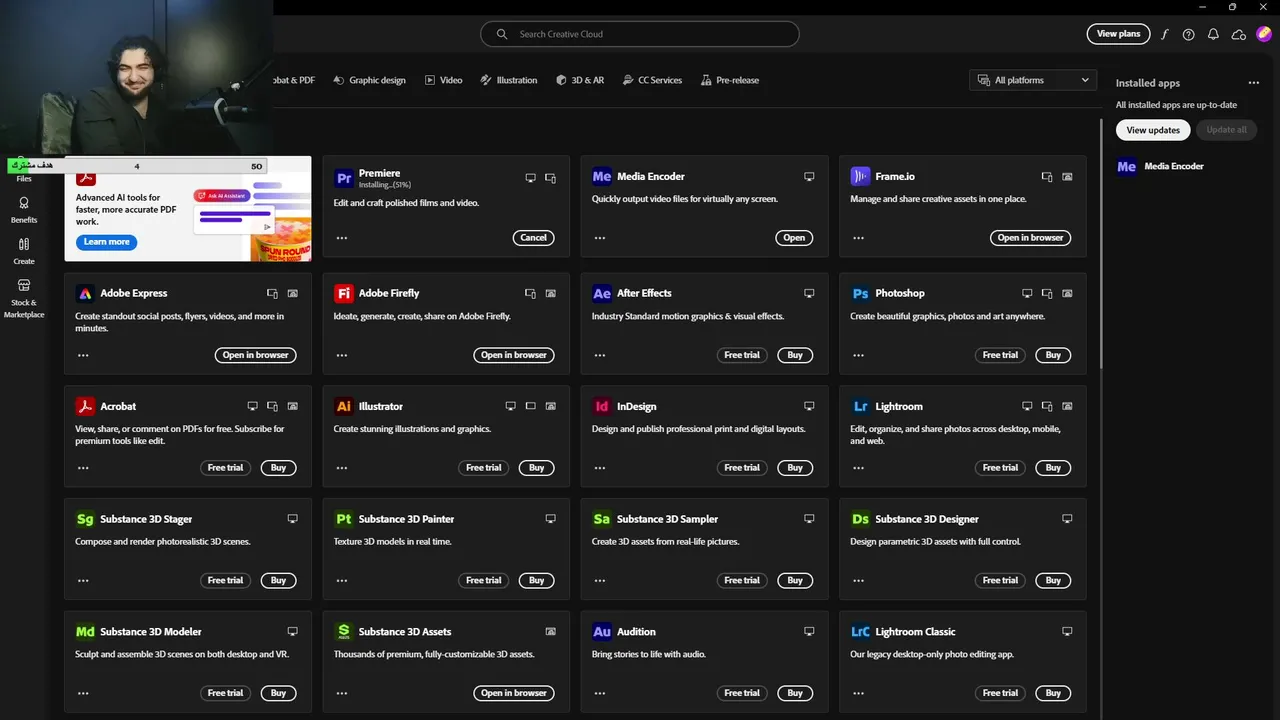Click the Media Encoder icon in Installed apps
Screen dimensions: 1280x720
coord(1126,167)
